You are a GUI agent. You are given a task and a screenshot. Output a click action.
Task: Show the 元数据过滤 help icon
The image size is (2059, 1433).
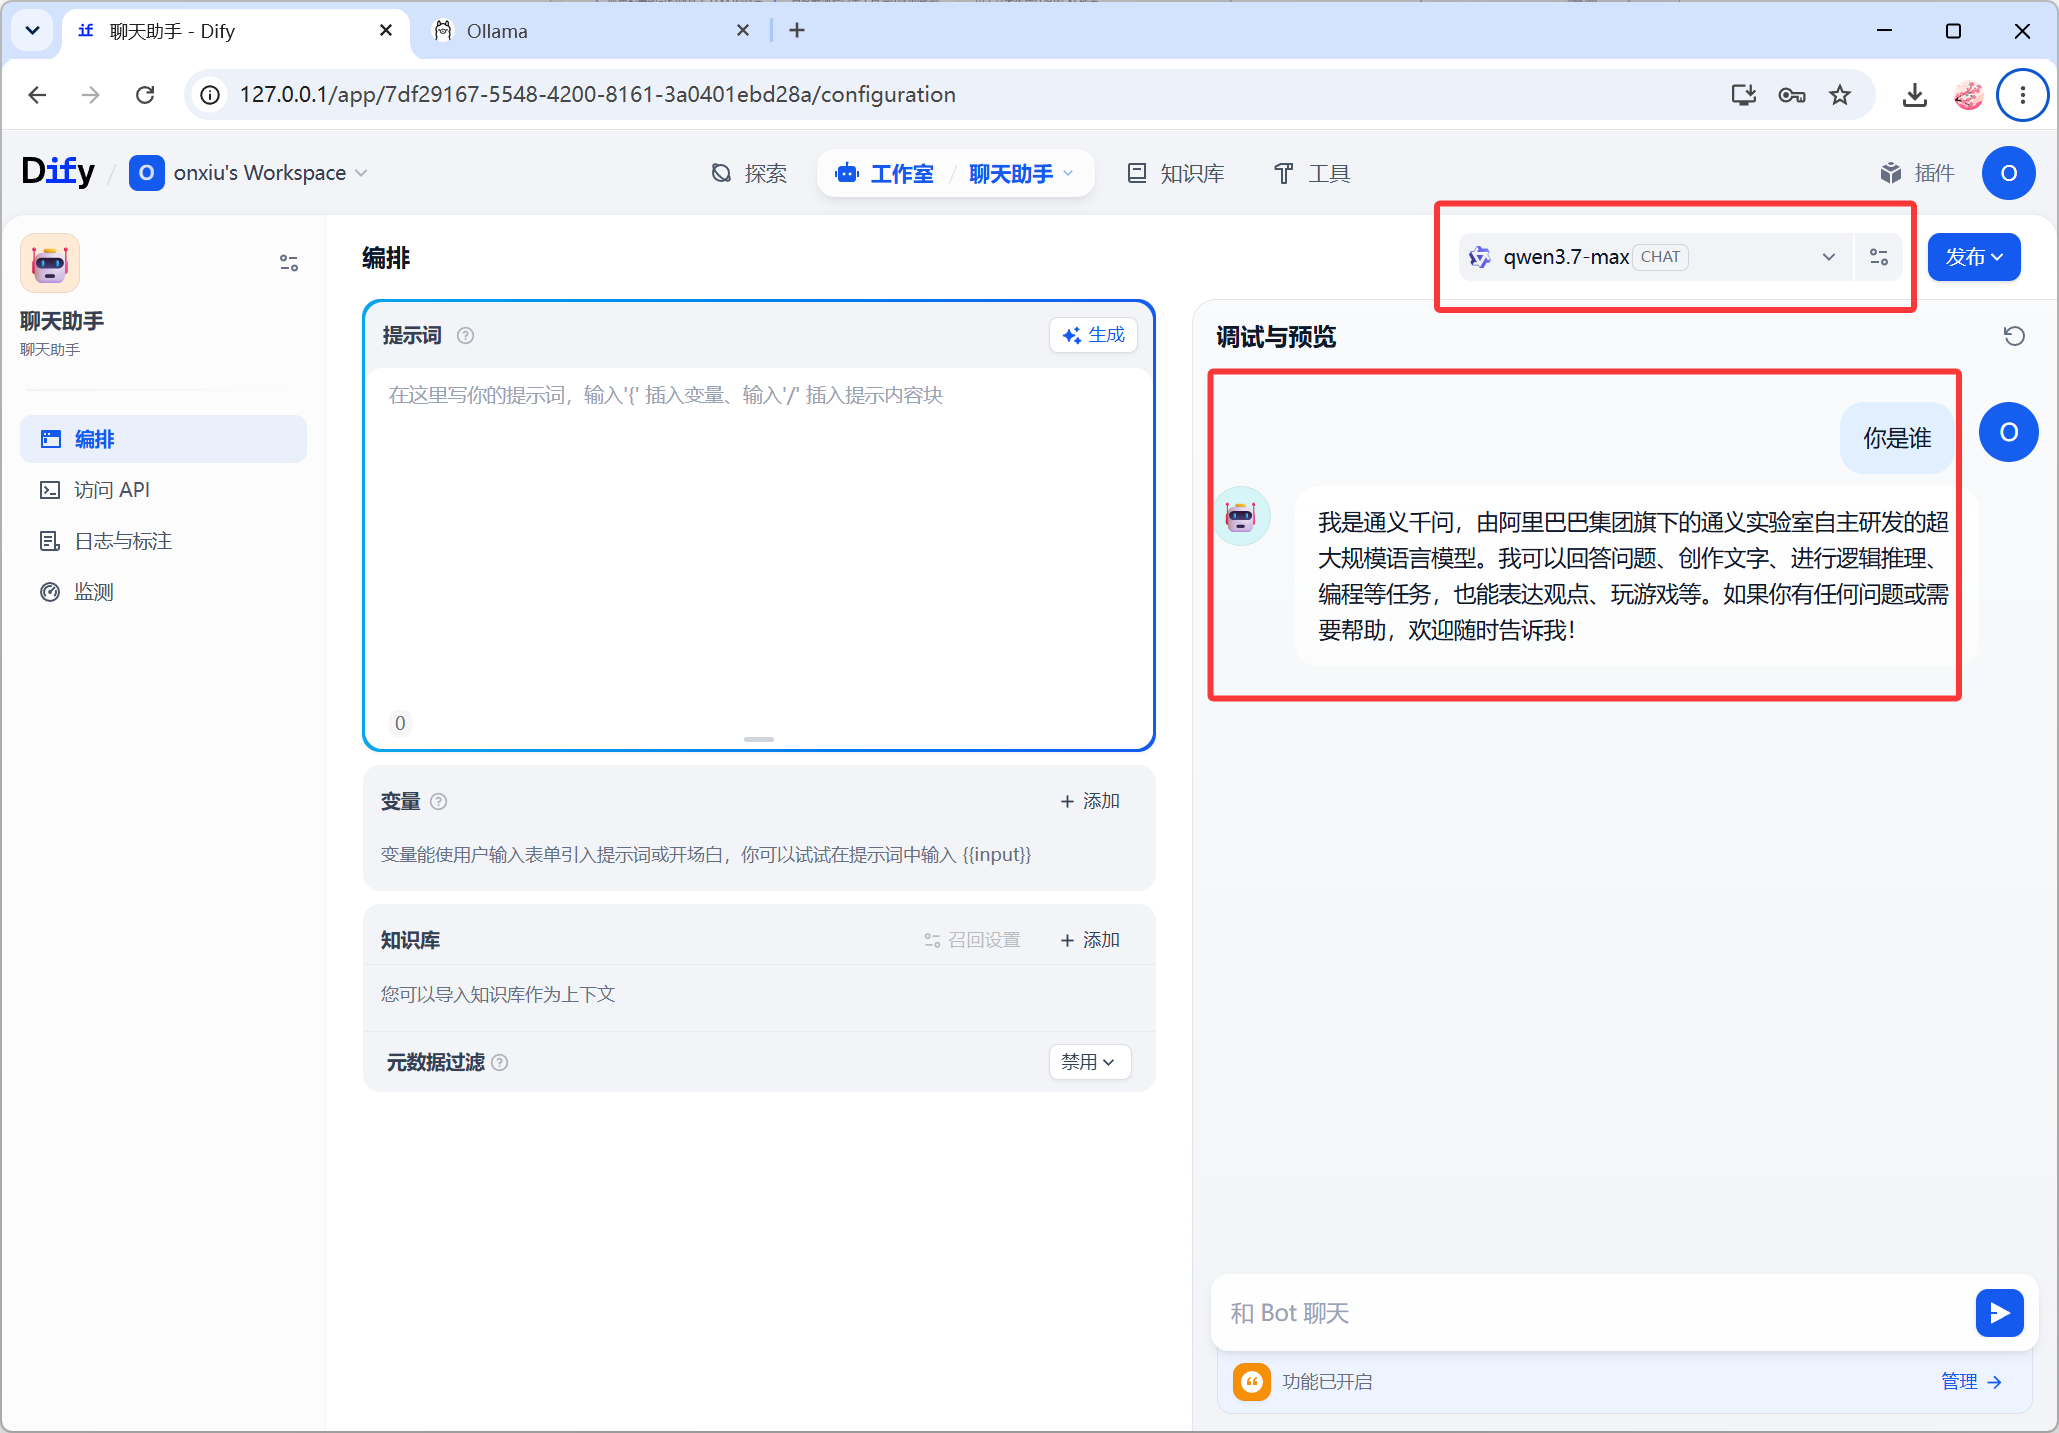[500, 1062]
